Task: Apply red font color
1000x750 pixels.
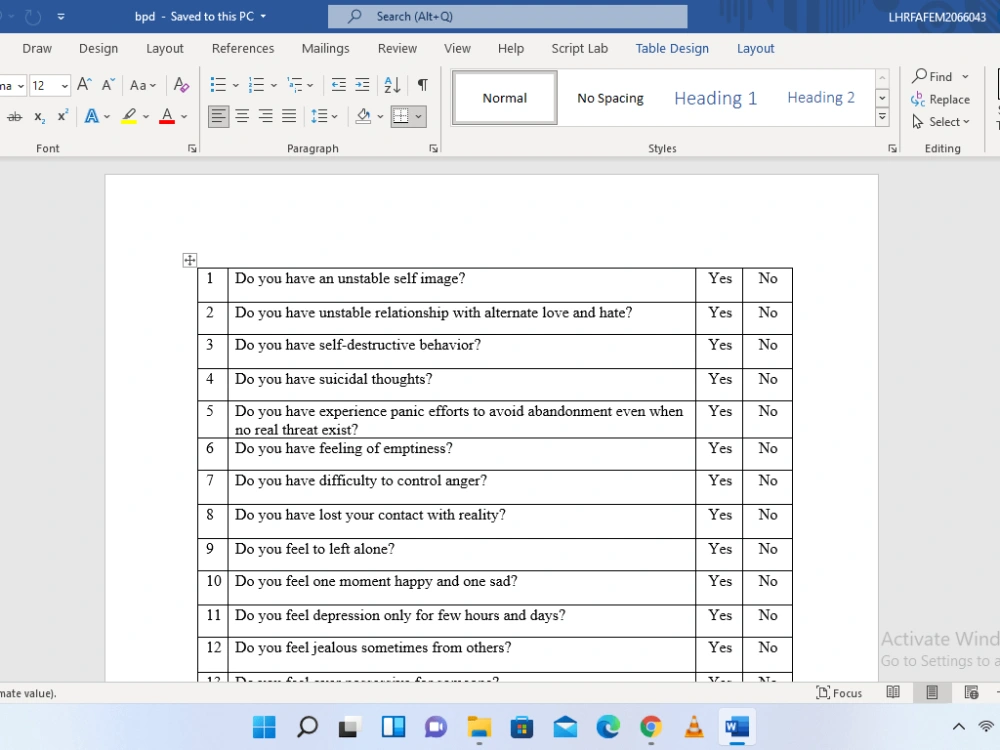Action: tap(167, 116)
